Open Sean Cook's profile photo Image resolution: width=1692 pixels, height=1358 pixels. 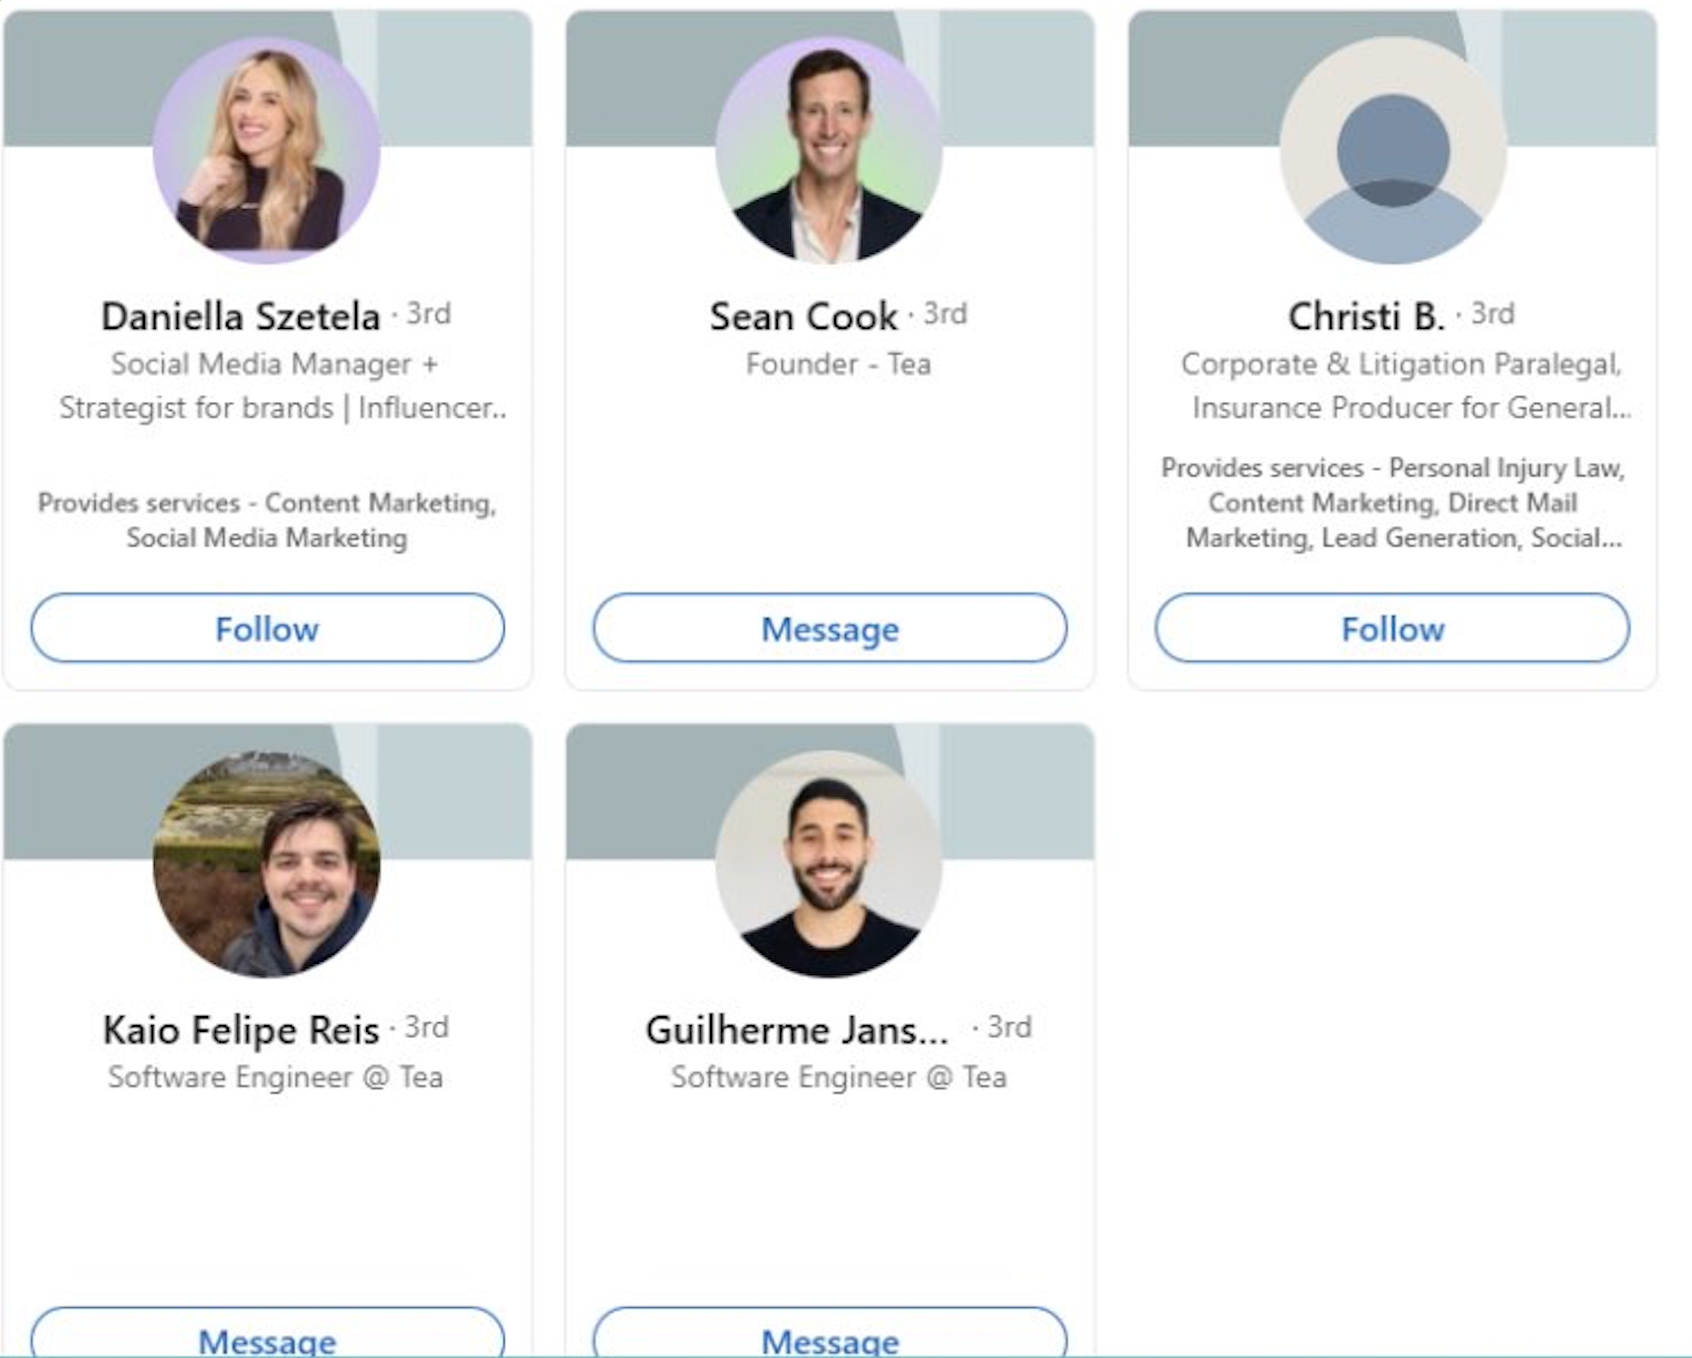tap(829, 150)
